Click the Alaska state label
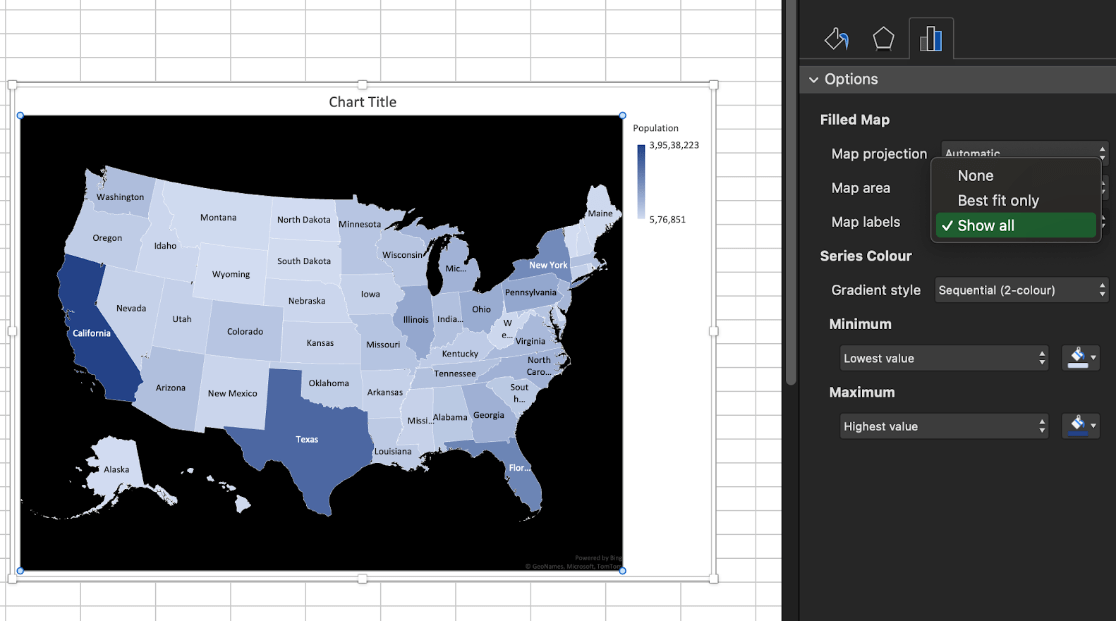 116,469
